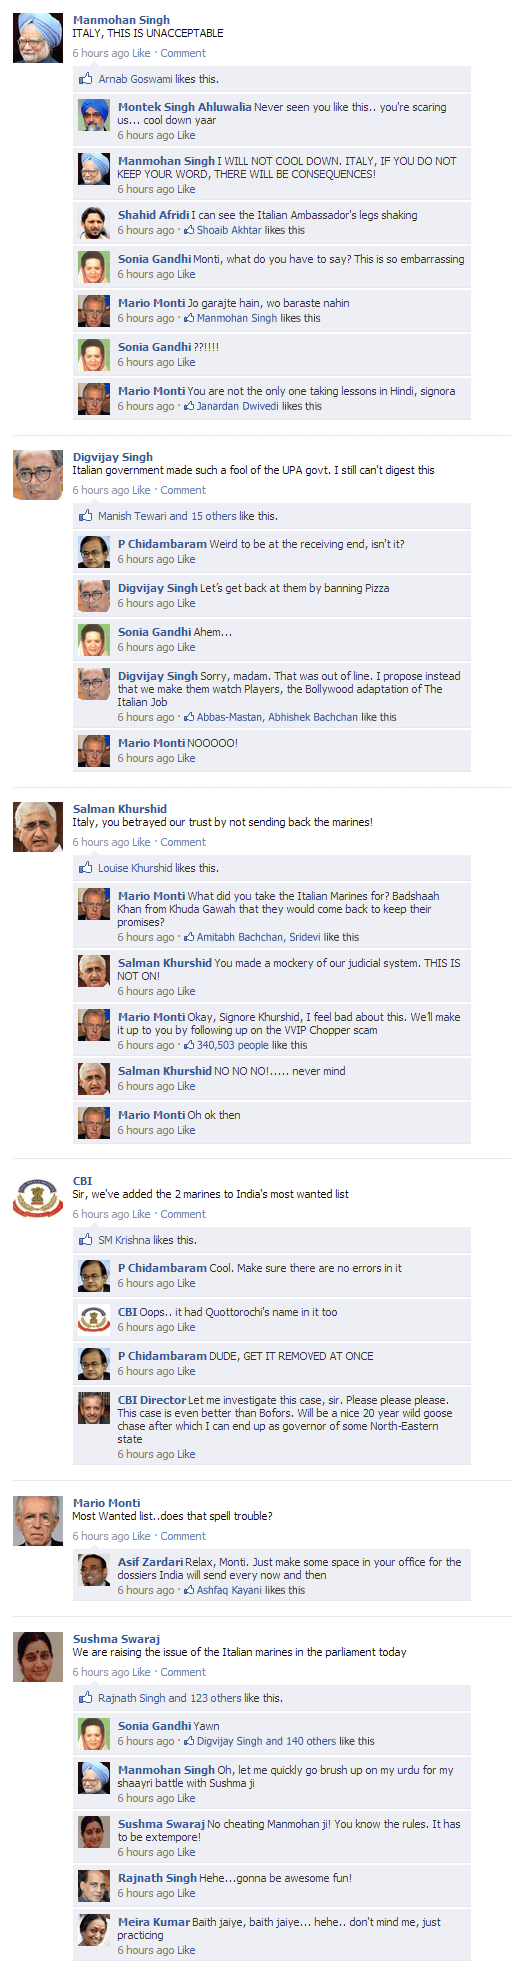525x1976 pixels.
Task: Click thumbs-up icon beside Rajnath Singh and 123 others
Action: tap(86, 1698)
